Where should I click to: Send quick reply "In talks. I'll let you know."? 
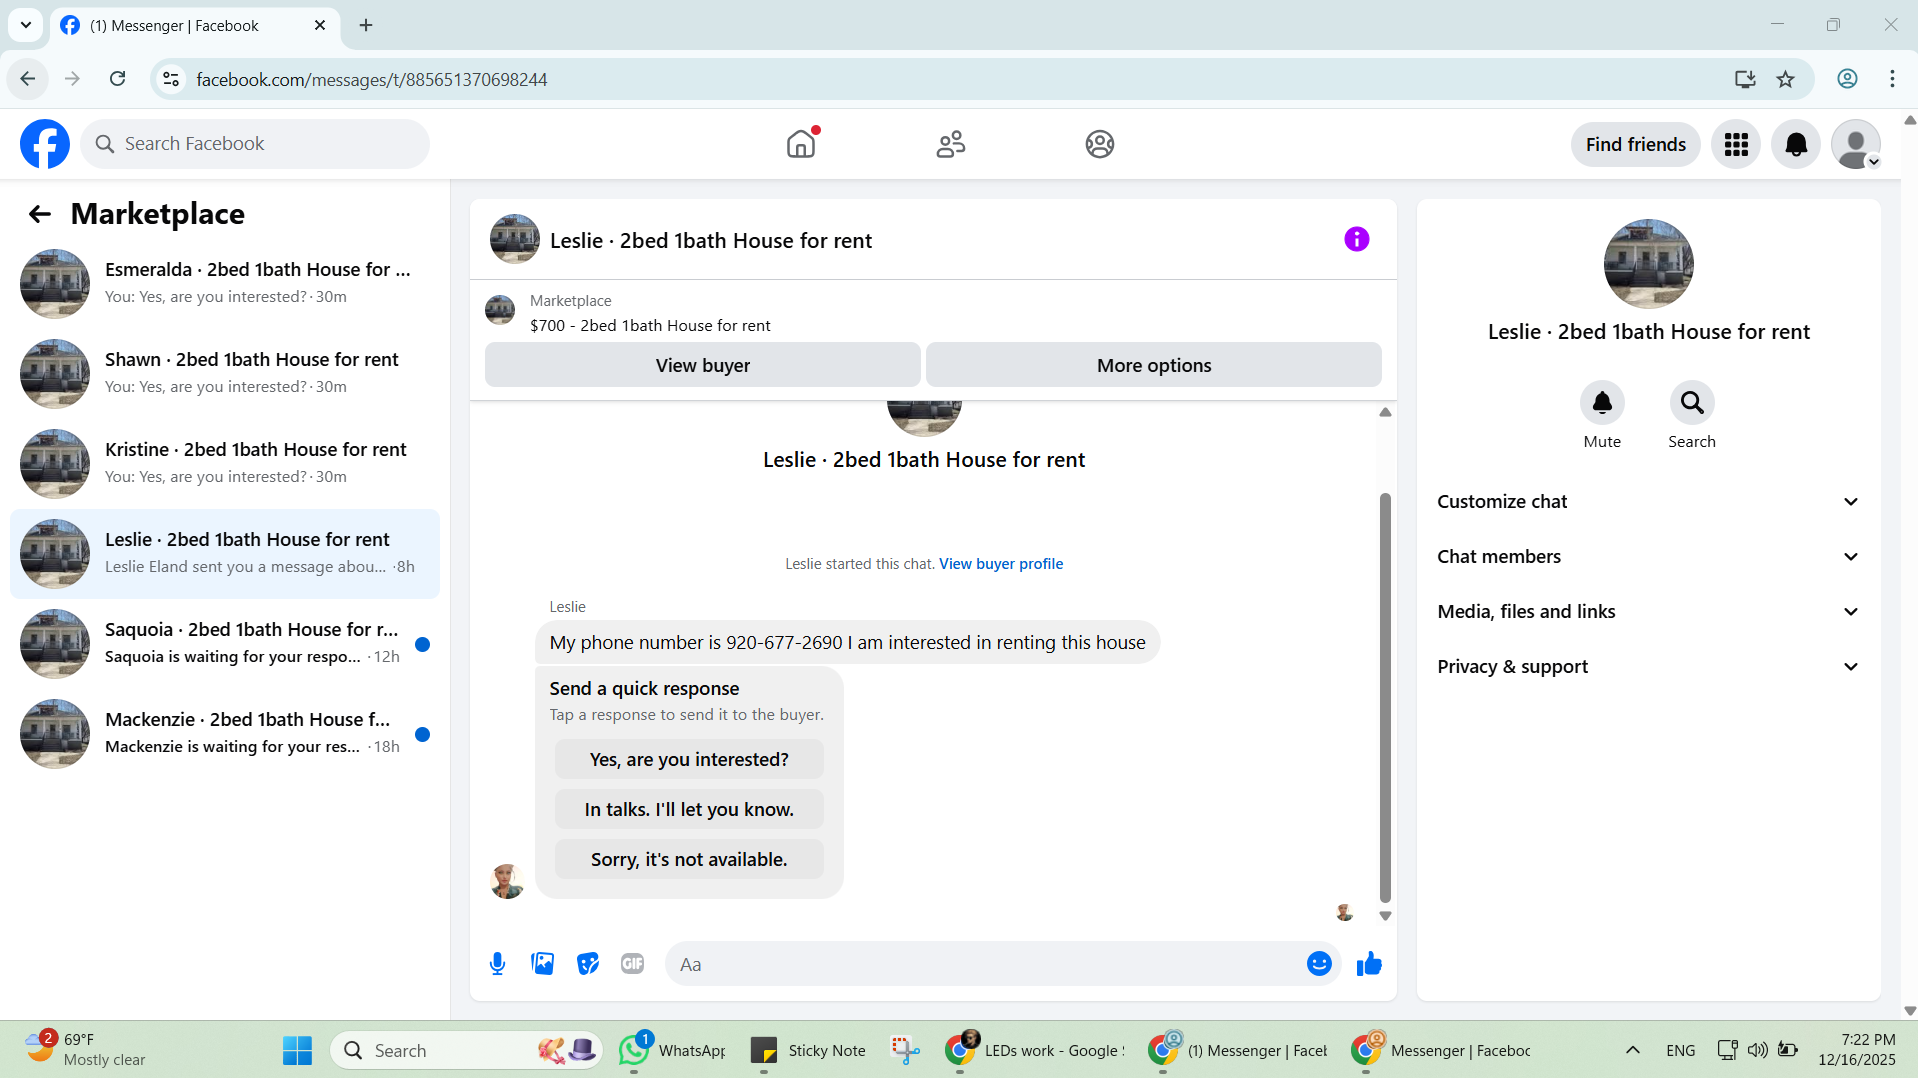[689, 810]
